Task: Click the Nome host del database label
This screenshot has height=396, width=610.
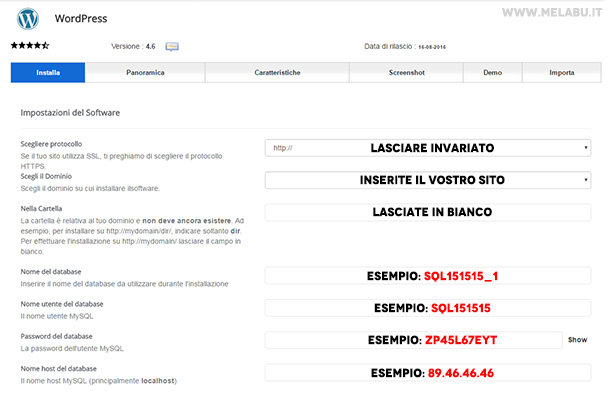Action: [58, 368]
